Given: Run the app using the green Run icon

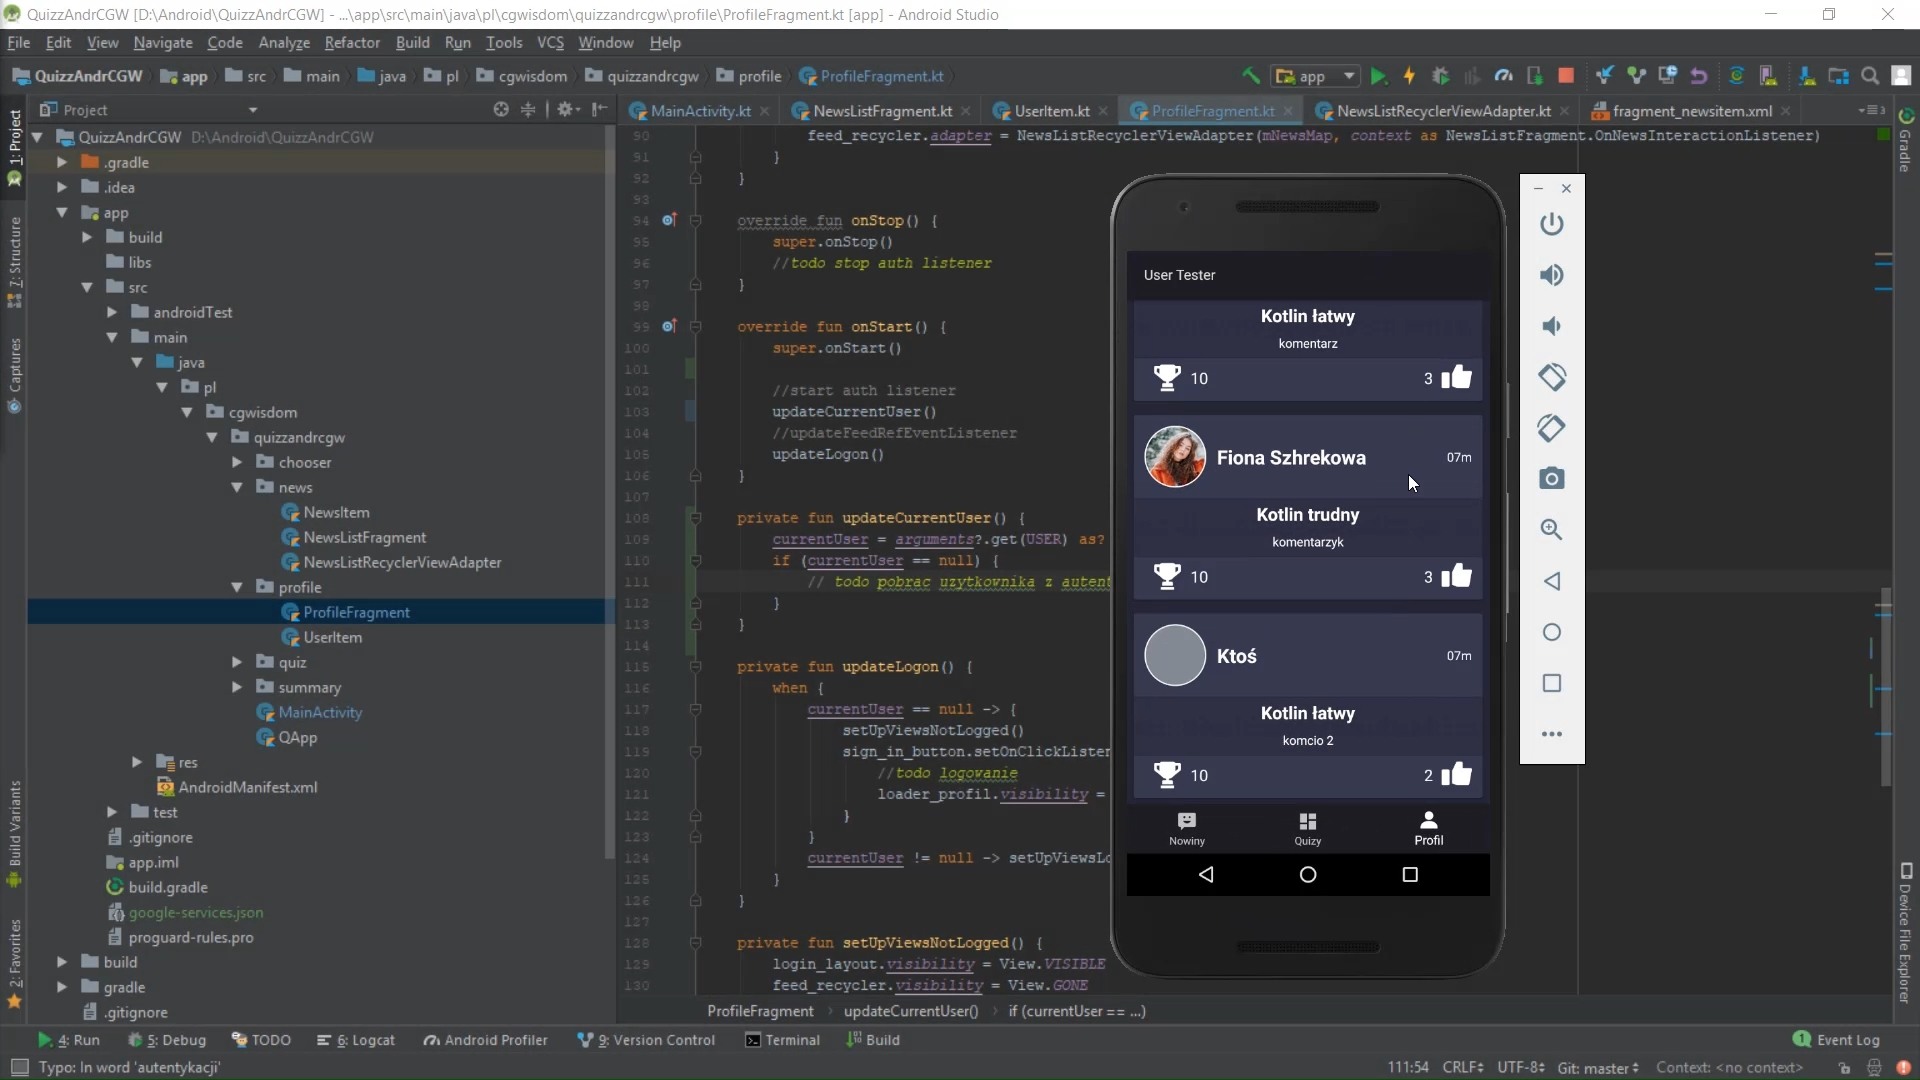Looking at the screenshot, I should tap(1380, 76).
